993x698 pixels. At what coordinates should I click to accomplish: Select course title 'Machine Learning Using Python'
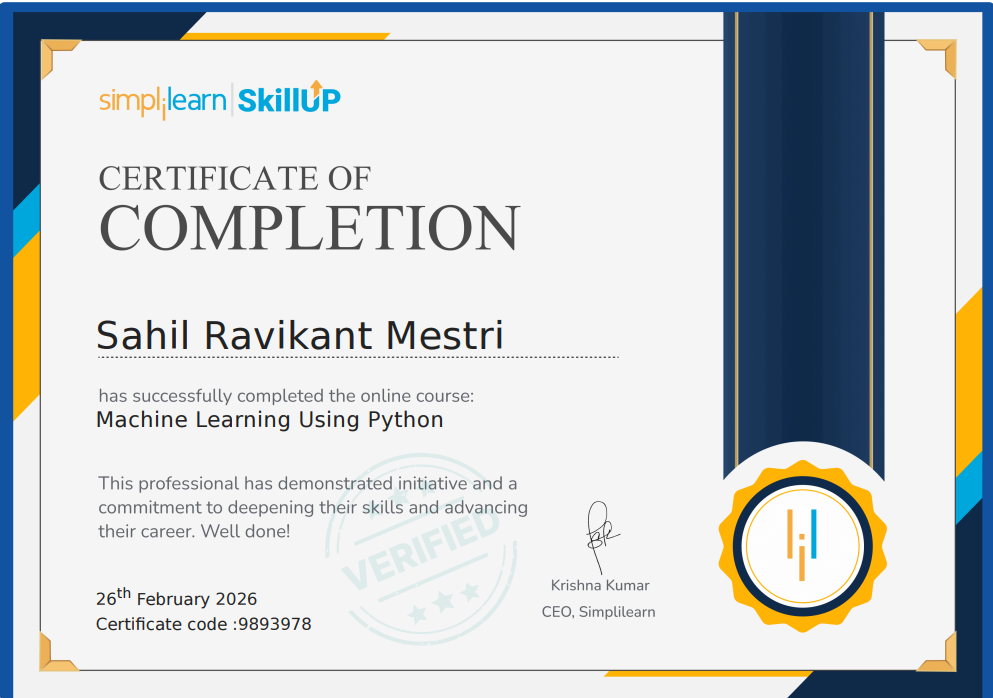click(x=270, y=420)
